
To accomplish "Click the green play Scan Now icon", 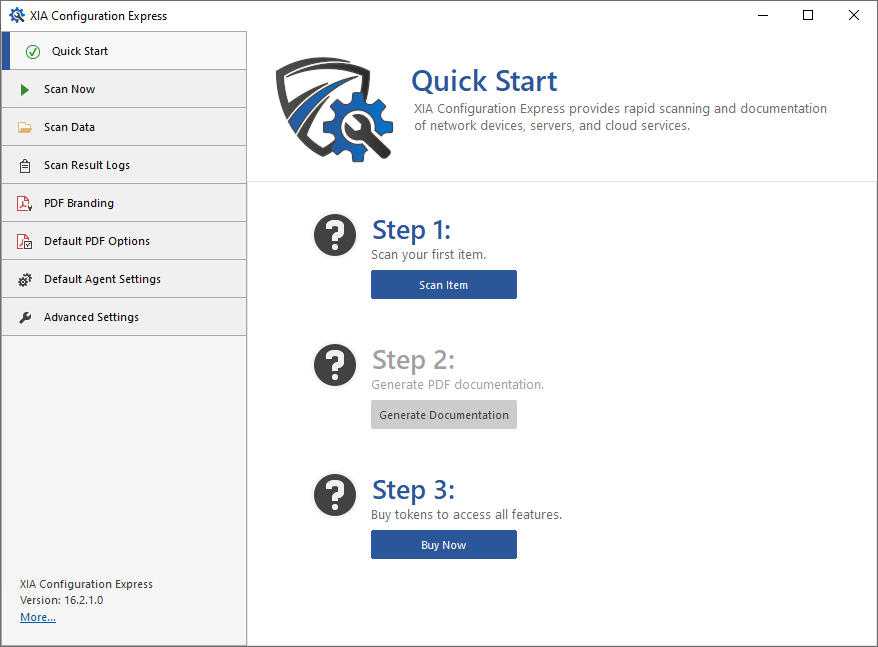I will 25,90.
